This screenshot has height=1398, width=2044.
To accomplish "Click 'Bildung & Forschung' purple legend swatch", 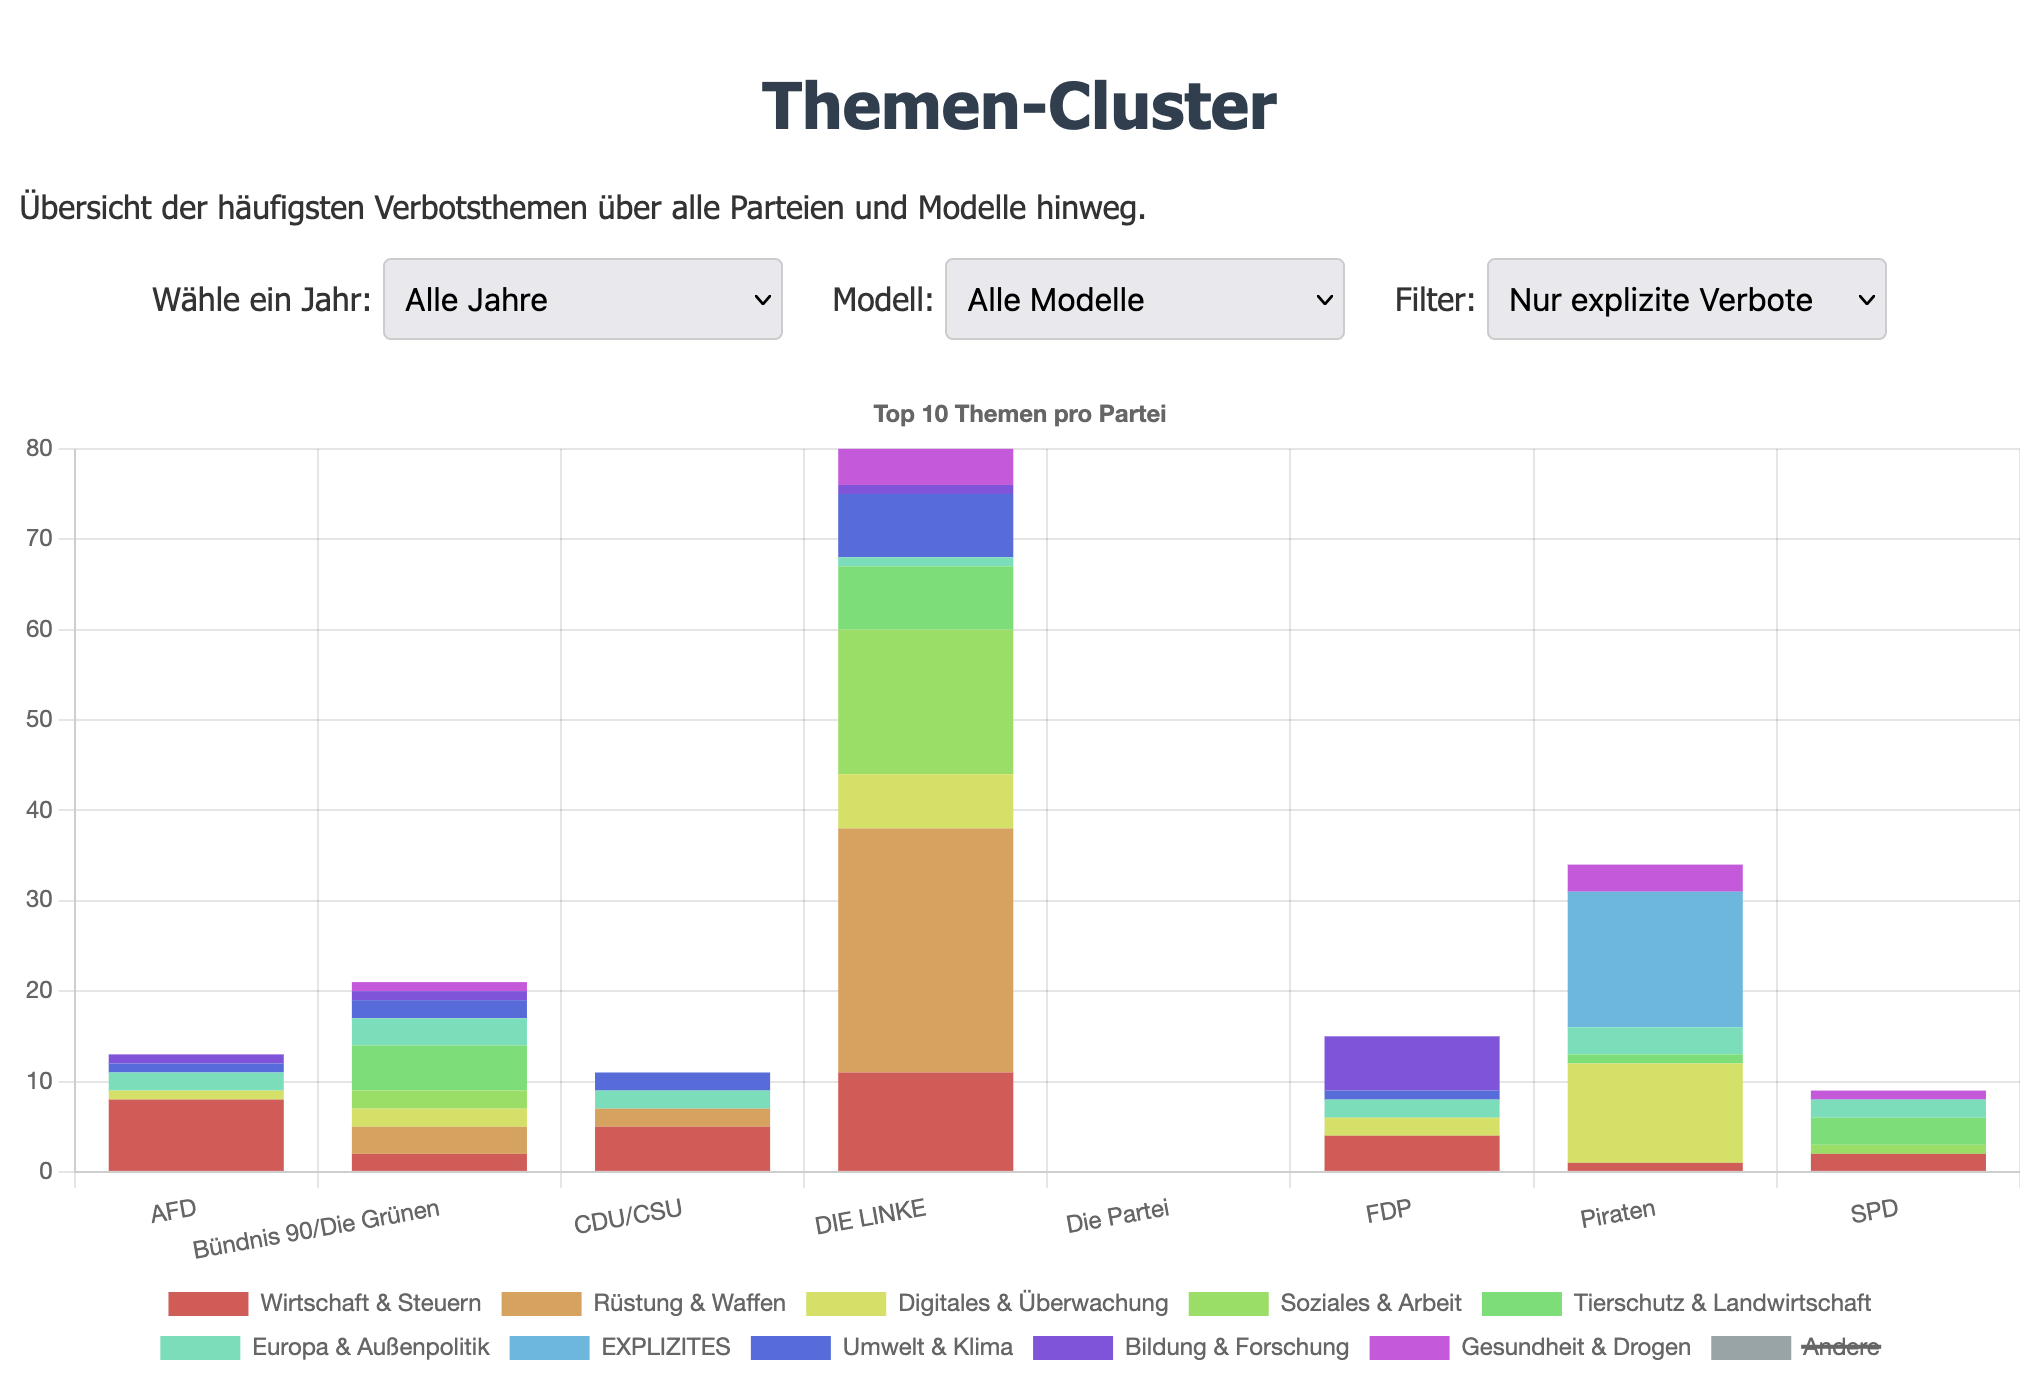I will click(1072, 1347).
